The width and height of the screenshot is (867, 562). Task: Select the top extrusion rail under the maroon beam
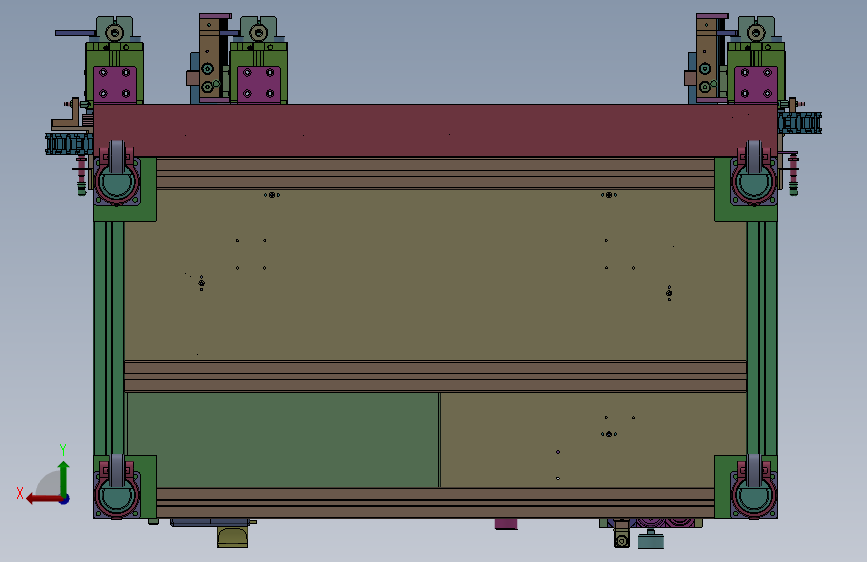[x=436, y=173]
